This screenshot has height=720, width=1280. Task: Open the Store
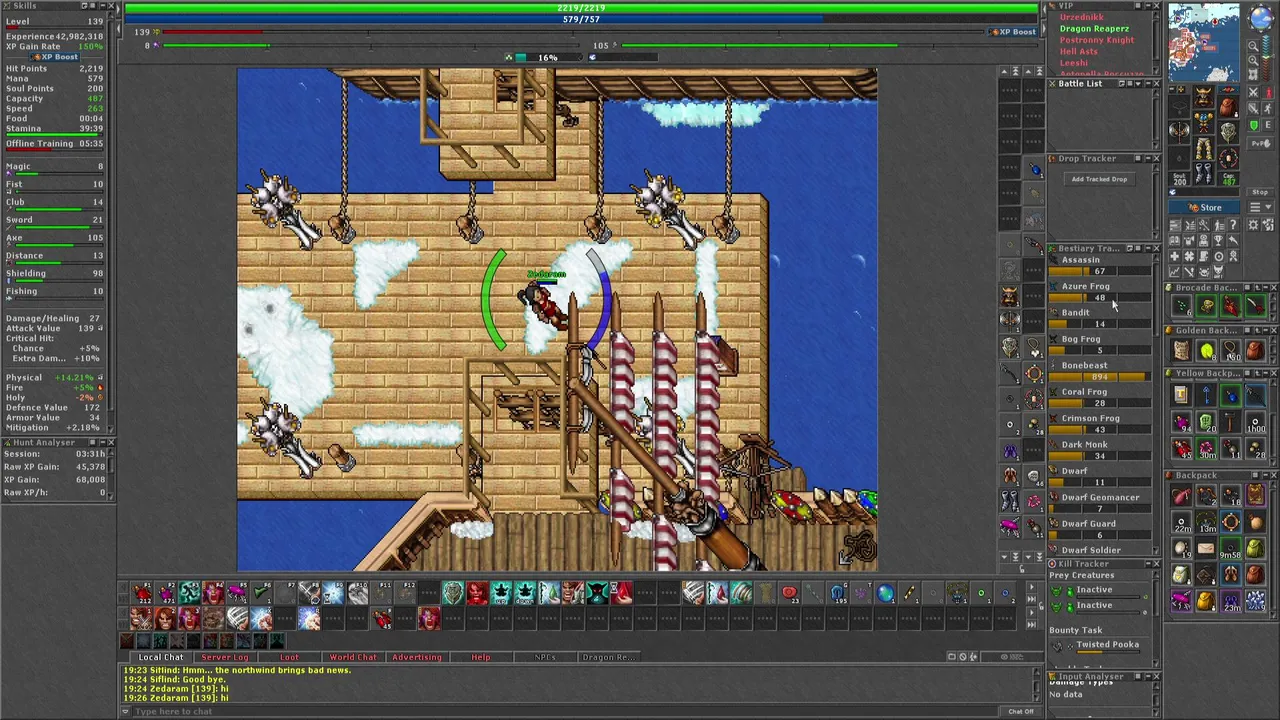pos(1204,207)
